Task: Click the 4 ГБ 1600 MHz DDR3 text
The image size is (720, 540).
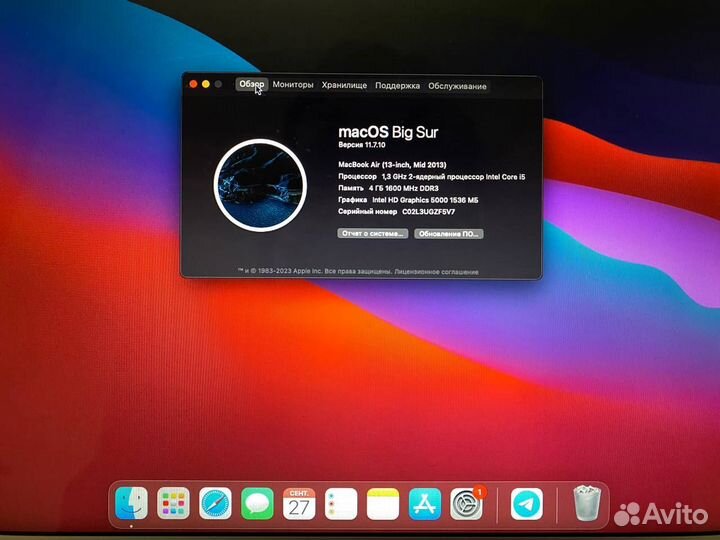Action: (x=404, y=188)
